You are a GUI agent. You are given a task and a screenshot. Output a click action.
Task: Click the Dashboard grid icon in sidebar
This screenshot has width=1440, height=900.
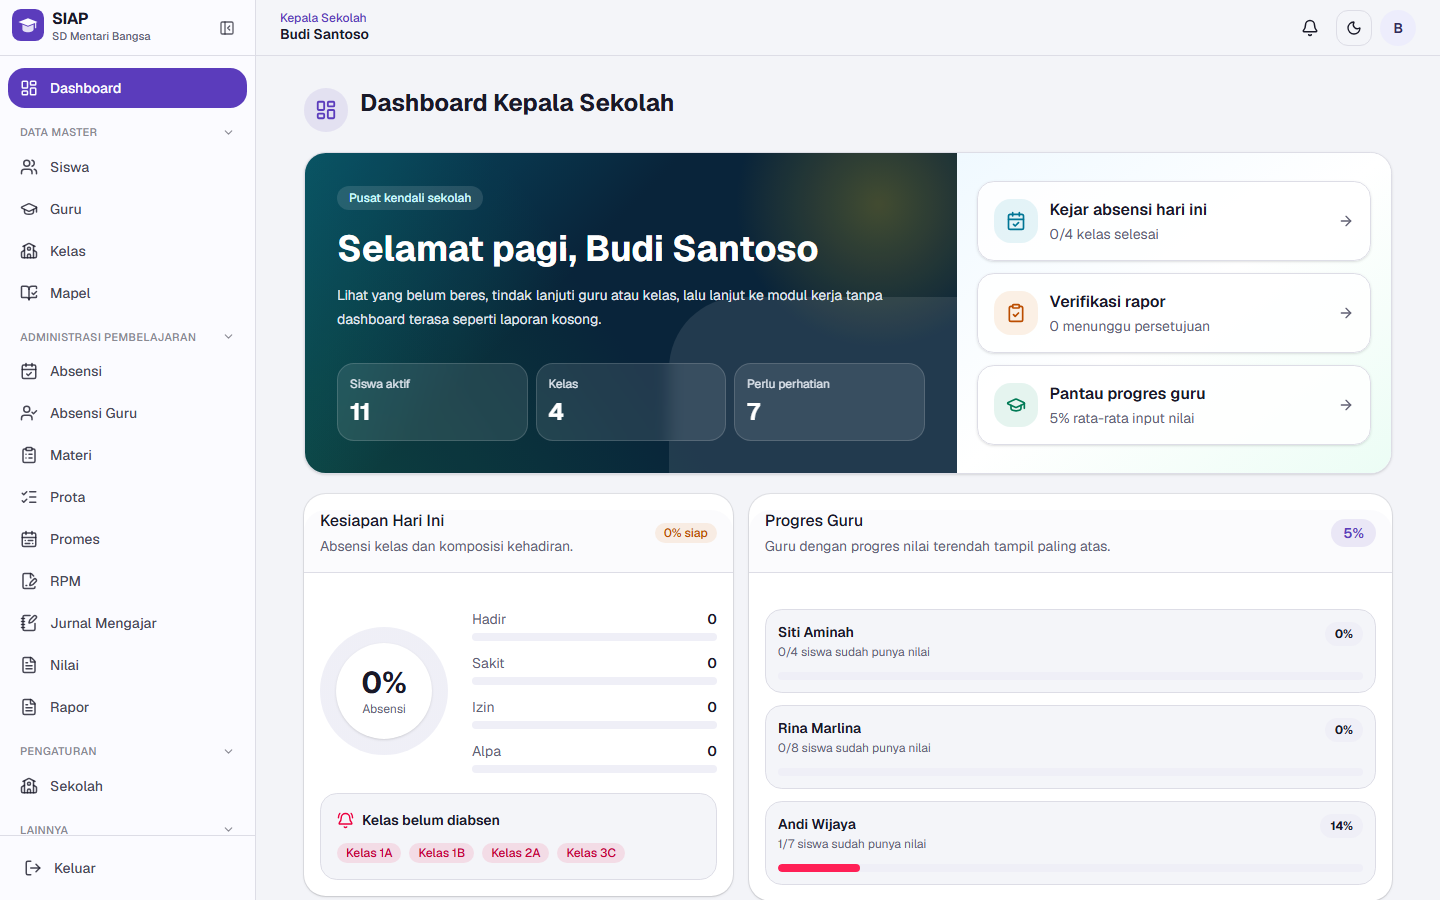coord(29,88)
